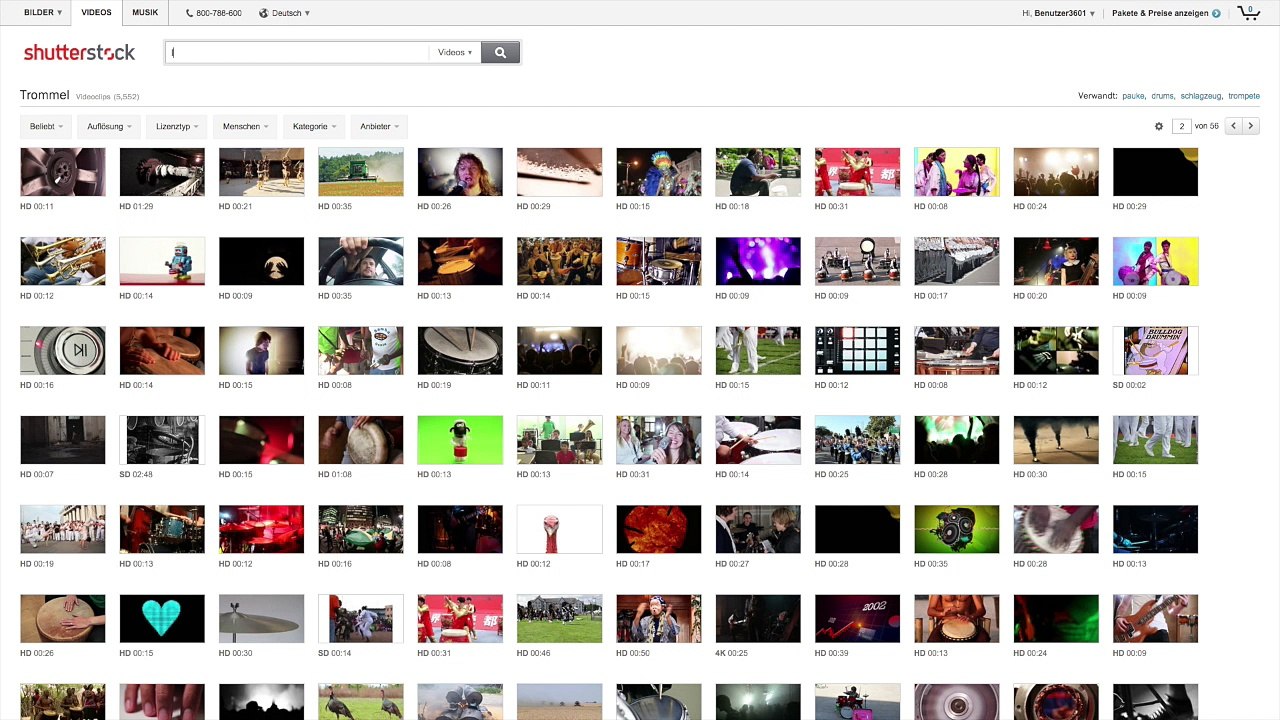1280x720 pixels.
Task: Open the shopping cart icon
Action: tap(1248, 13)
